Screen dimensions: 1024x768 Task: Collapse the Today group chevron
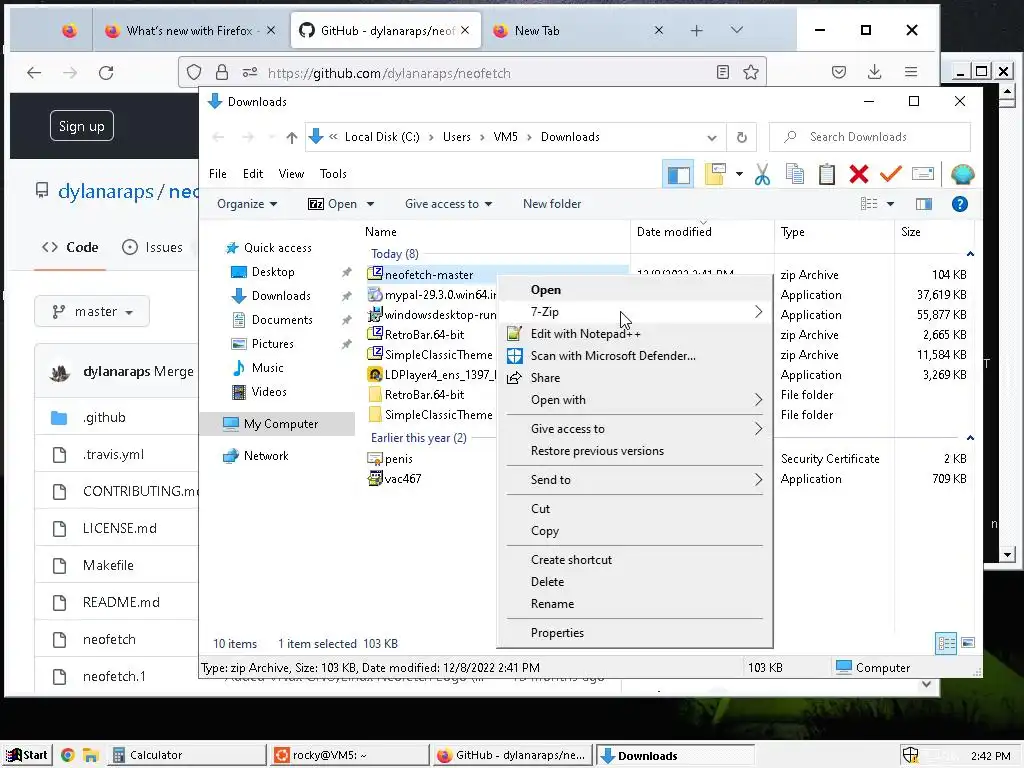pos(970,254)
